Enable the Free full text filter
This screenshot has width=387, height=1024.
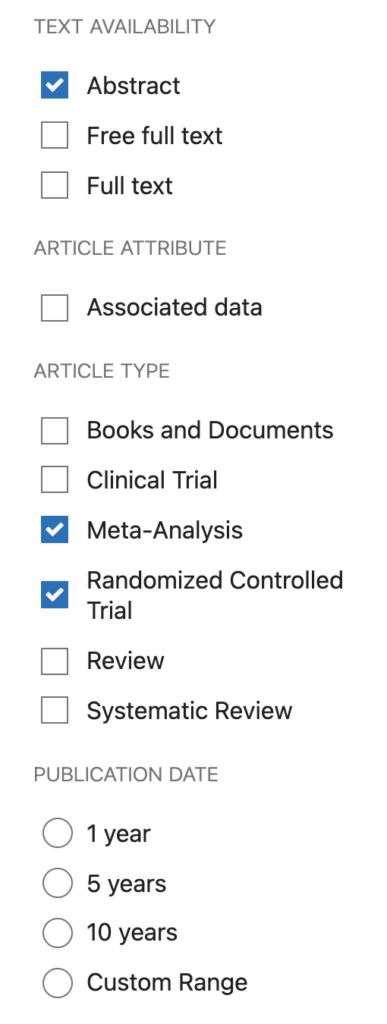(54, 135)
